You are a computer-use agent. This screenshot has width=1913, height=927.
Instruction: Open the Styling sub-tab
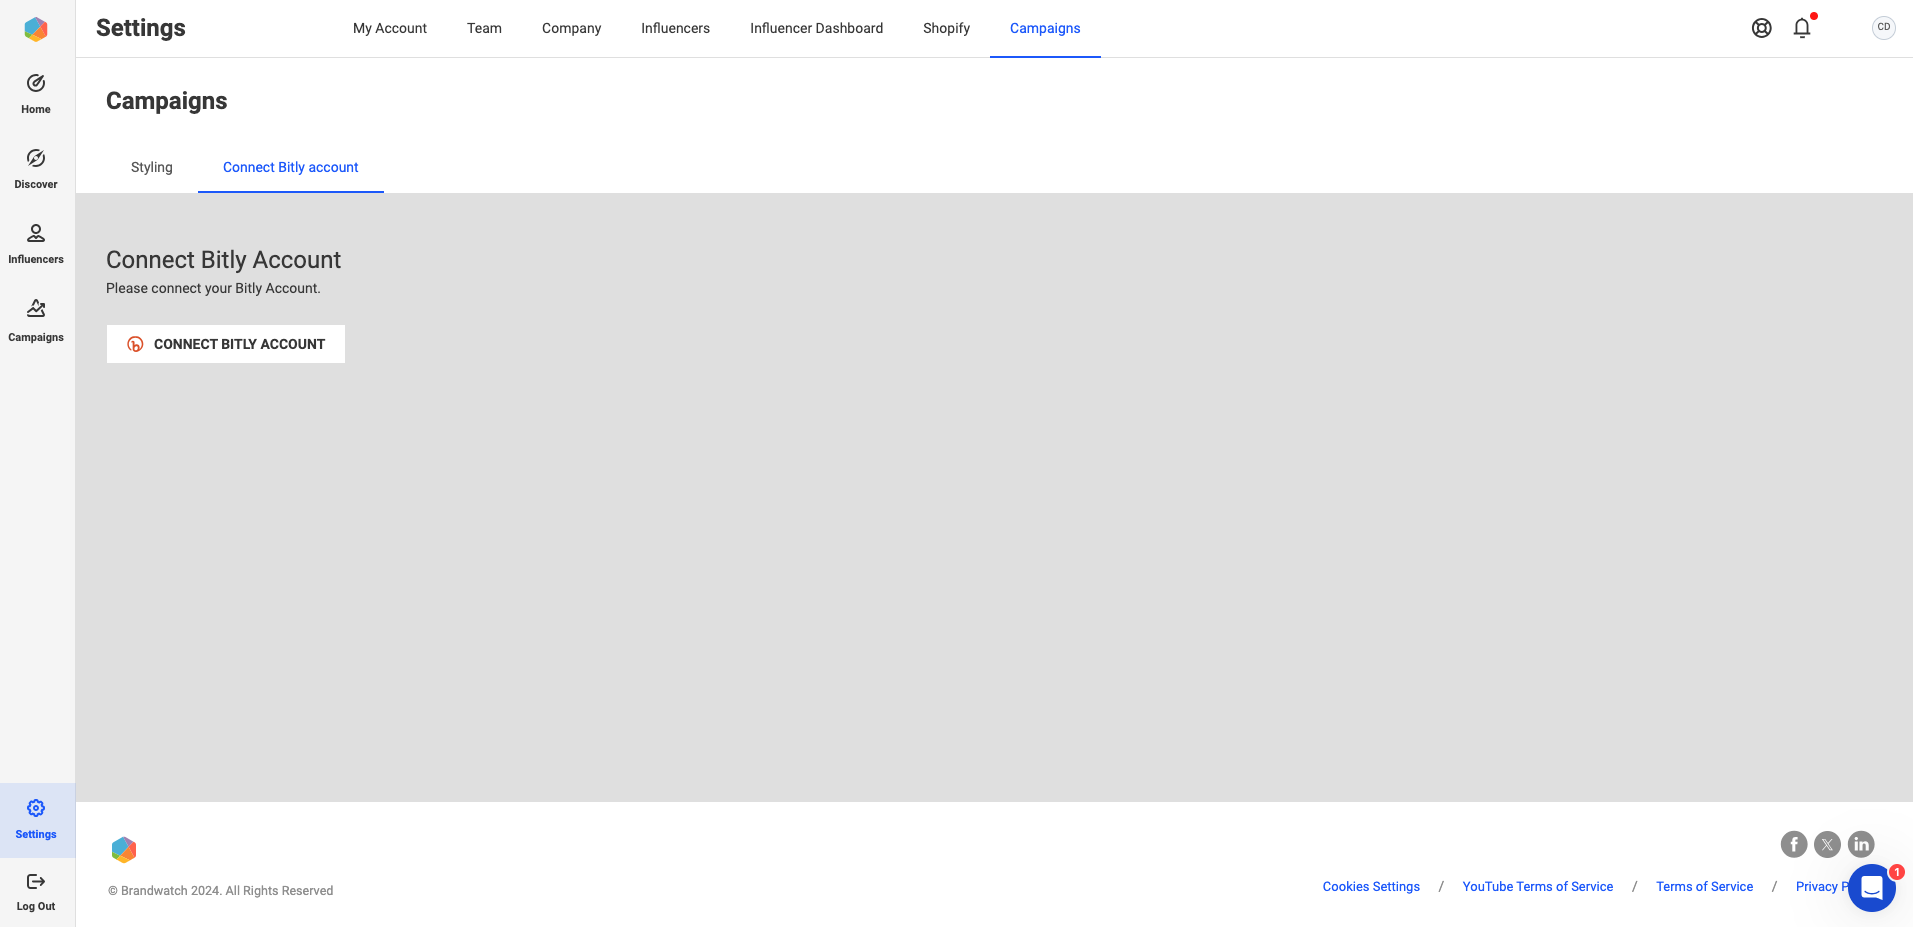(152, 167)
